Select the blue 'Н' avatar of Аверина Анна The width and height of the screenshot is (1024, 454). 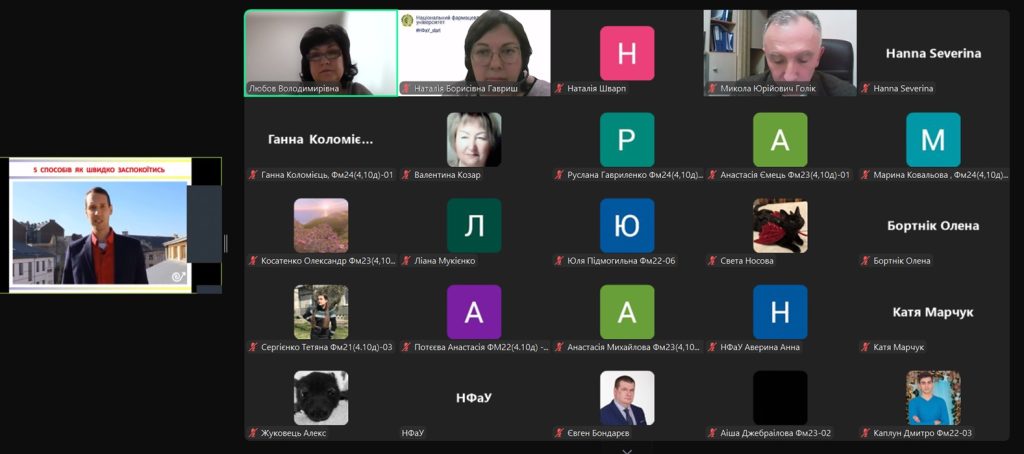click(780, 312)
